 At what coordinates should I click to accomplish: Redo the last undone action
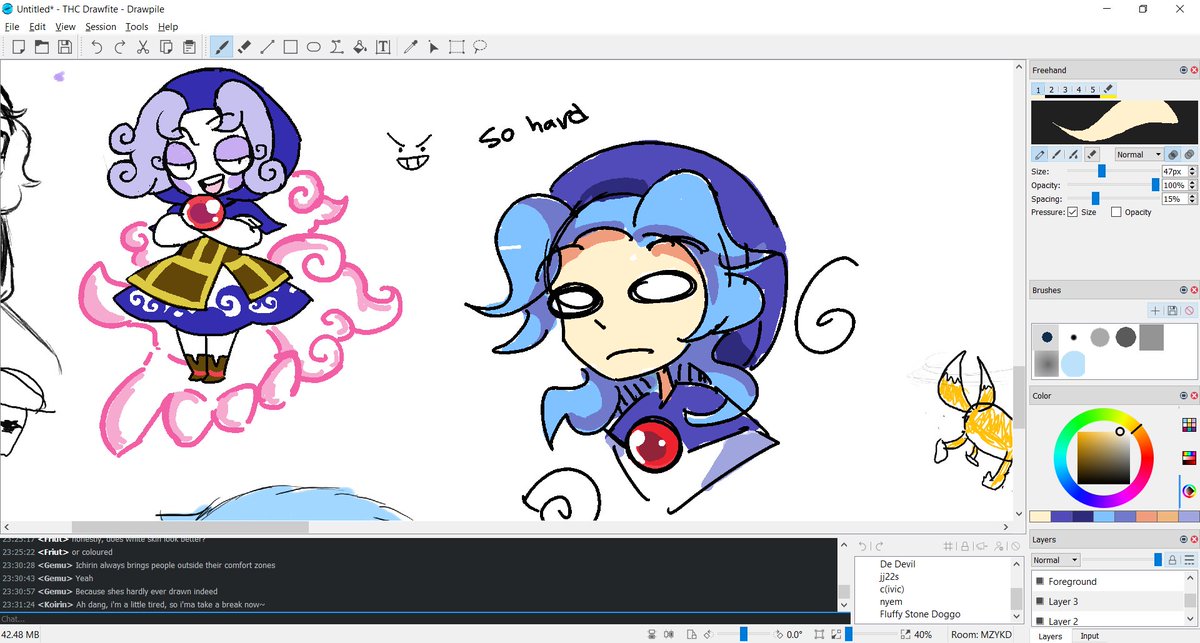(120, 47)
